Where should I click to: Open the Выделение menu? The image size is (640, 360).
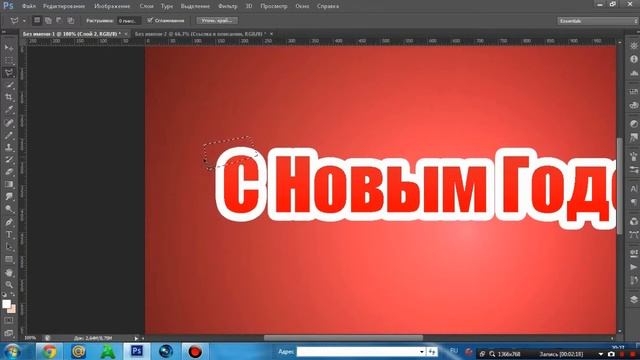(195, 6)
